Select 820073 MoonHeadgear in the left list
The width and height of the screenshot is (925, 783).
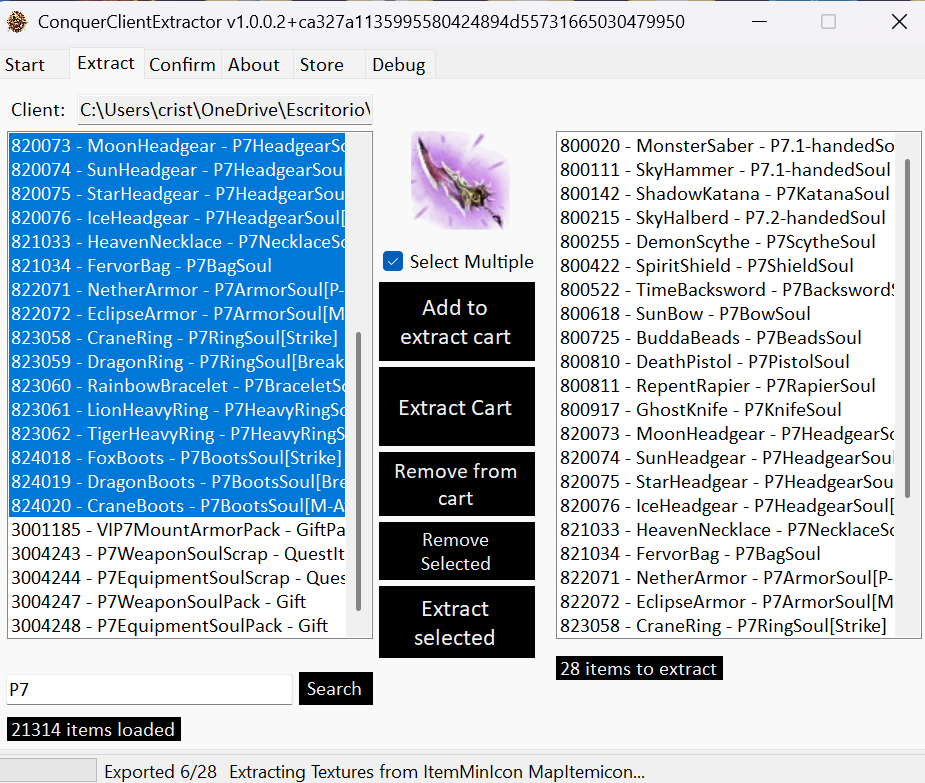coord(177,146)
